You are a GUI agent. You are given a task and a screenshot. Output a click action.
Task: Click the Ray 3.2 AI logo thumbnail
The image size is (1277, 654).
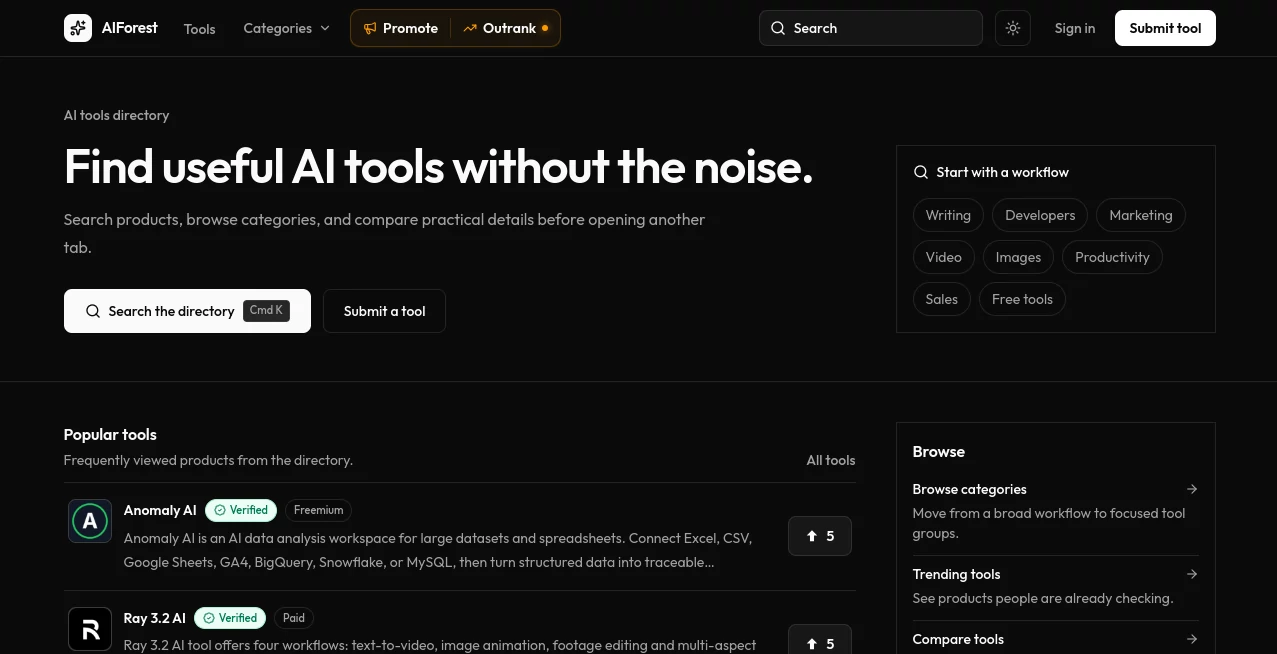tap(90, 629)
